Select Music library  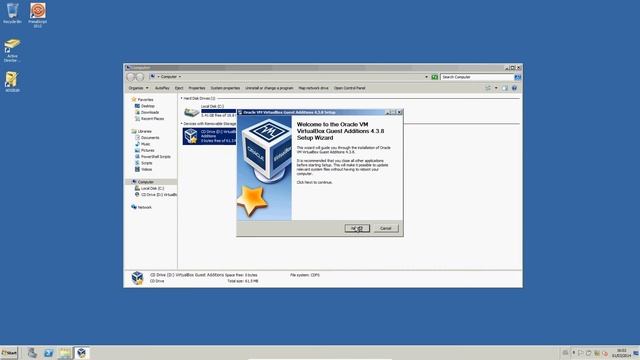click(142, 144)
